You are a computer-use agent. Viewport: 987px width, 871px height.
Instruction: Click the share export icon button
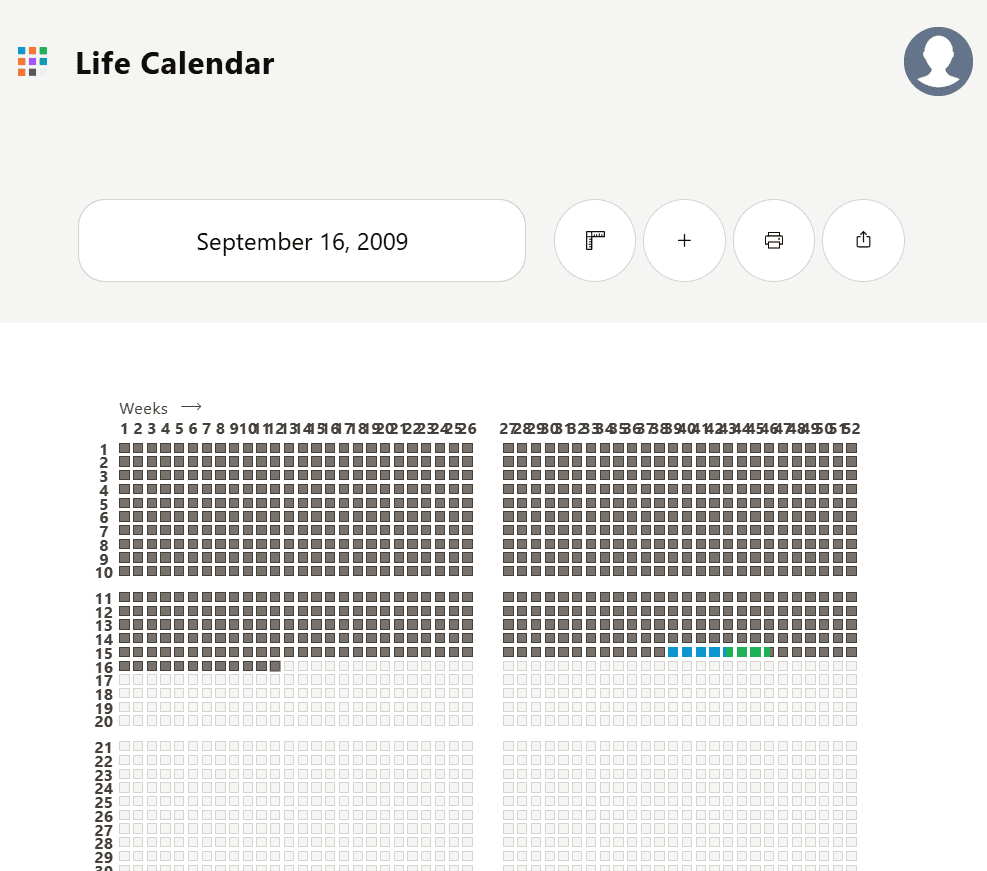[x=863, y=240]
